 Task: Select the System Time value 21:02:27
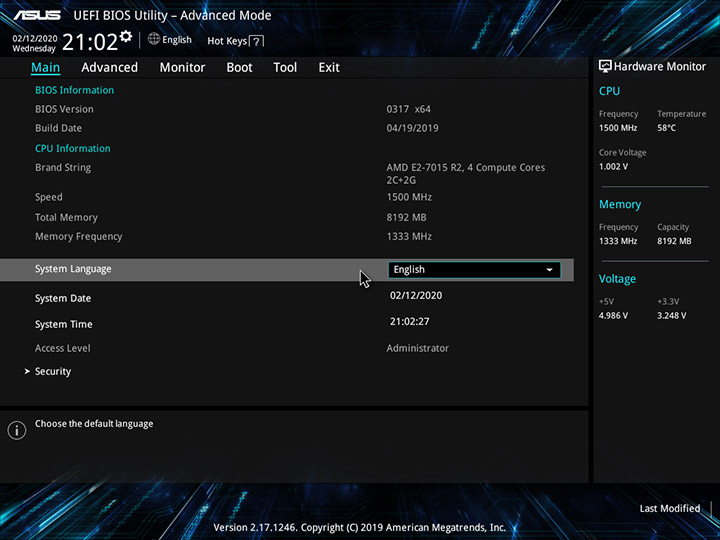[x=410, y=321]
